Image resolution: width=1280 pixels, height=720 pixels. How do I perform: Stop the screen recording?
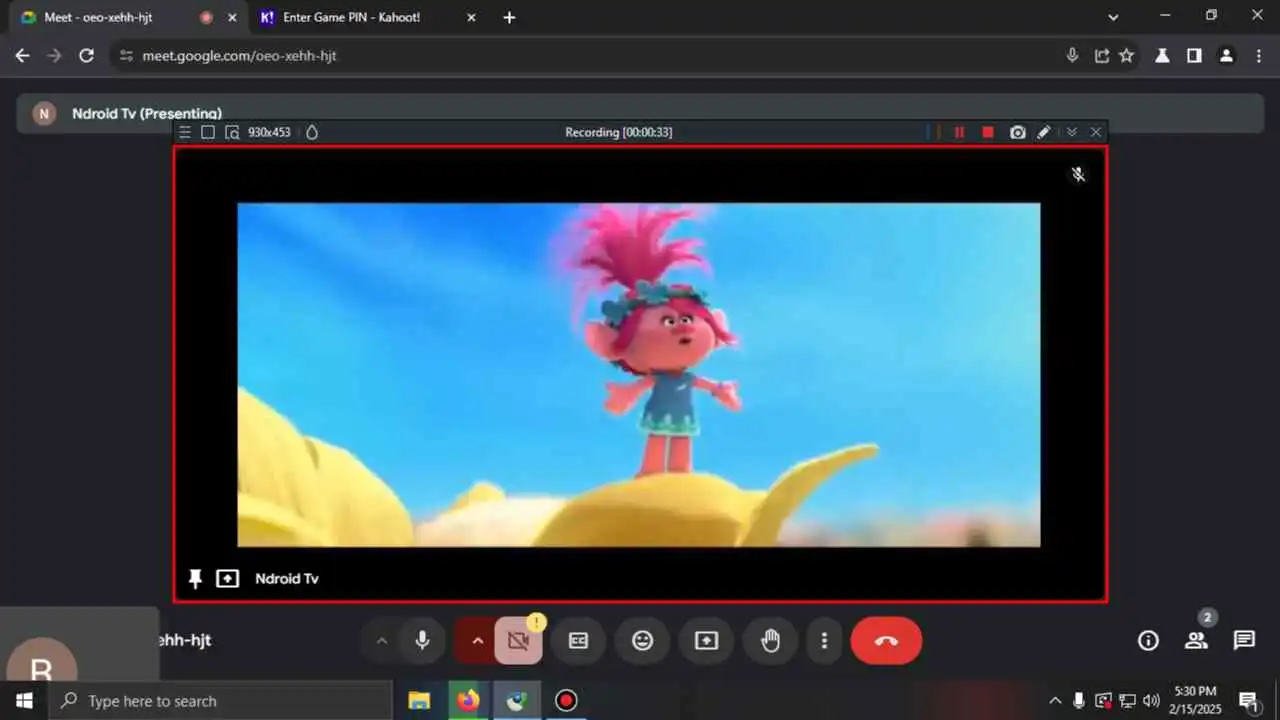click(x=988, y=132)
